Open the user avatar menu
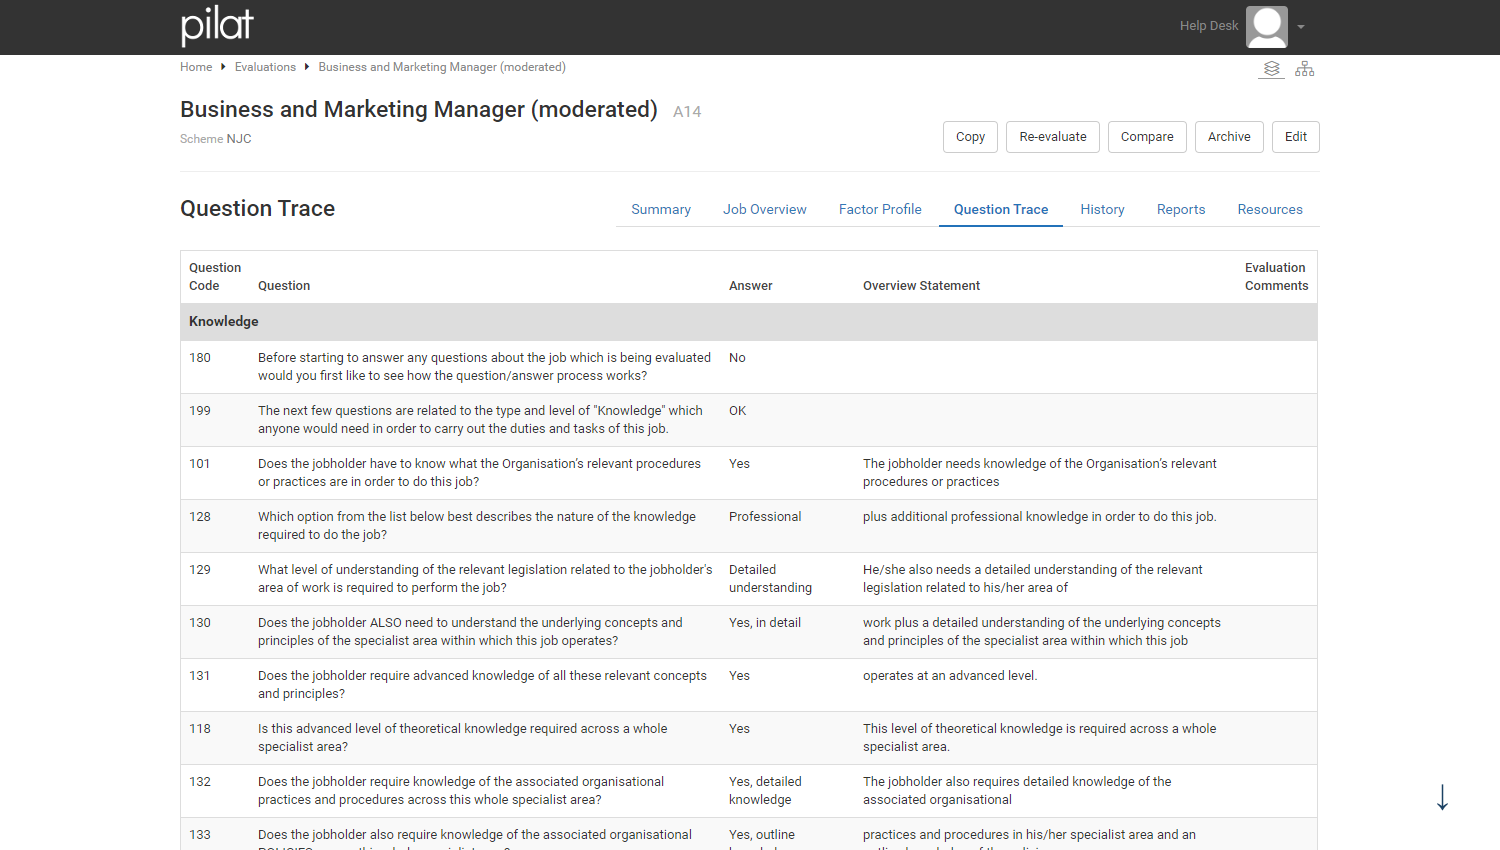1500x850 pixels. pos(1266,27)
